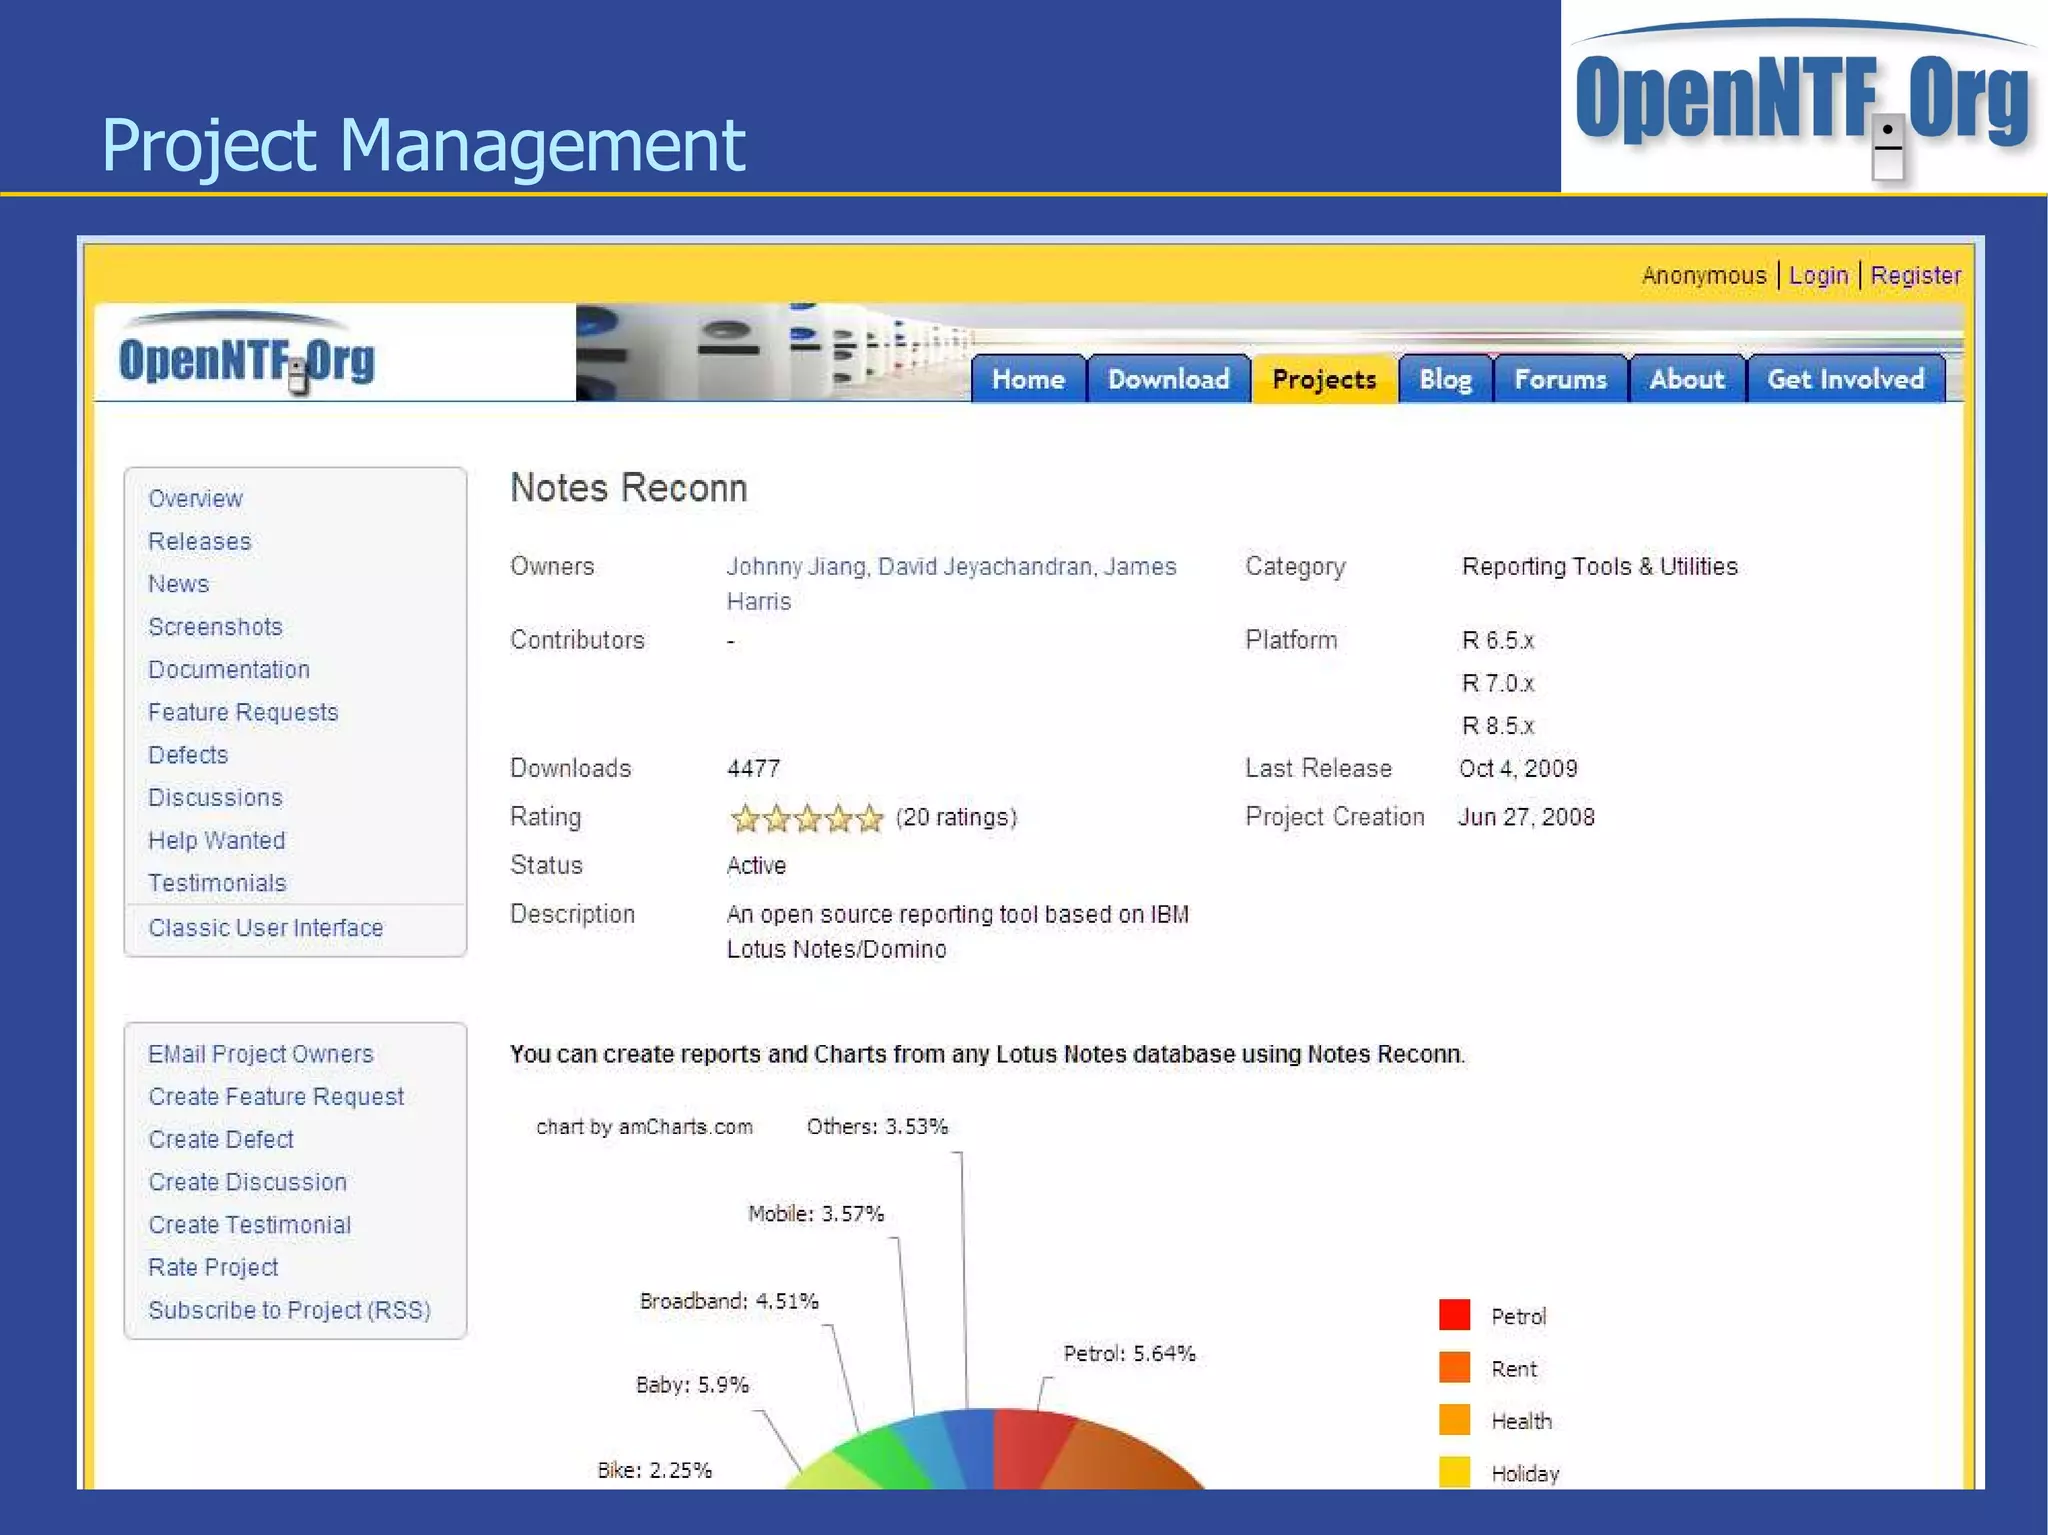
Task: Open the Help Wanted link
Action: click(216, 840)
